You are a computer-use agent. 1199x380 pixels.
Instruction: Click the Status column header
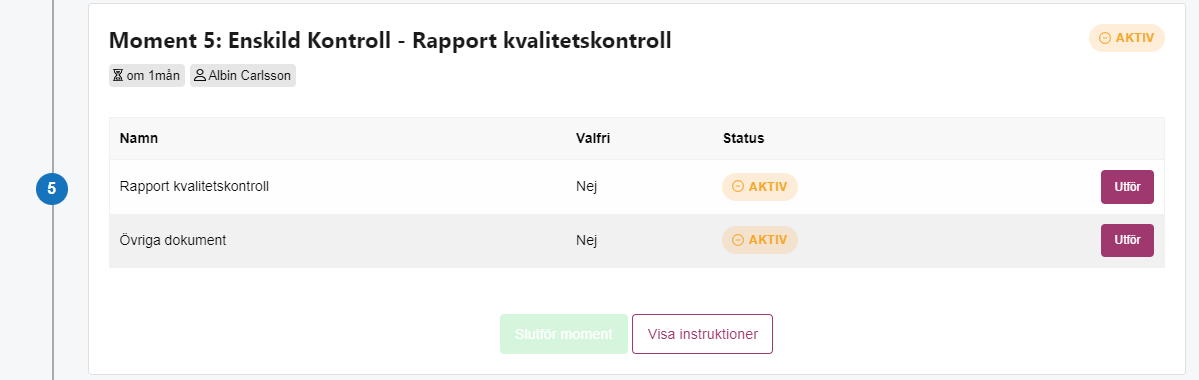click(x=743, y=138)
